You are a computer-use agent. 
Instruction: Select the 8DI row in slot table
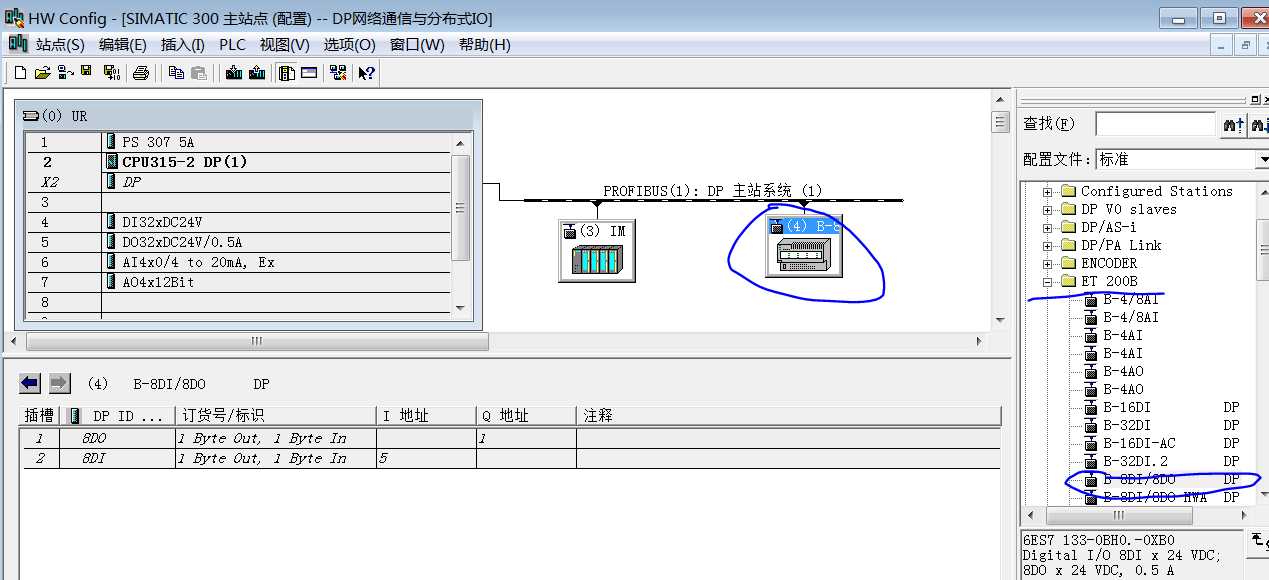(x=510, y=458)
